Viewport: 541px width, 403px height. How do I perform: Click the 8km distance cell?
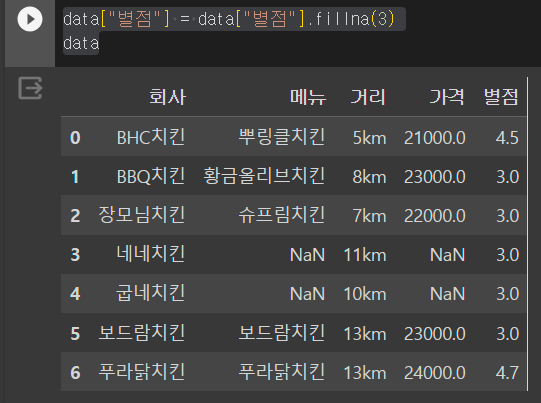click(369, 177)
